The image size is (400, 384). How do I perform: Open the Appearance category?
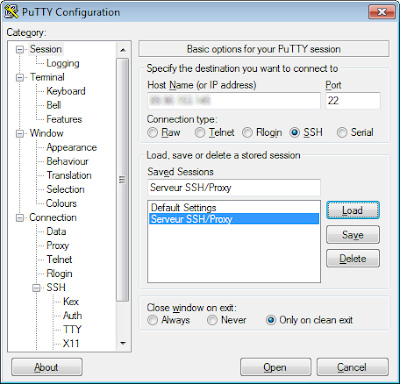(71, 147)
